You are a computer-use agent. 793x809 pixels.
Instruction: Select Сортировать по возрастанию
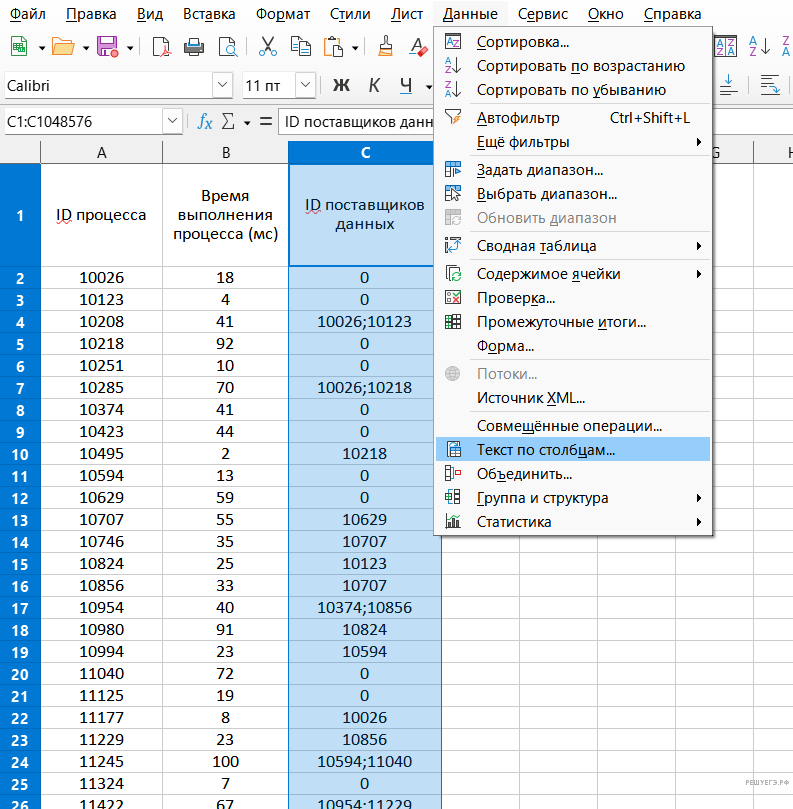(573, 66)
